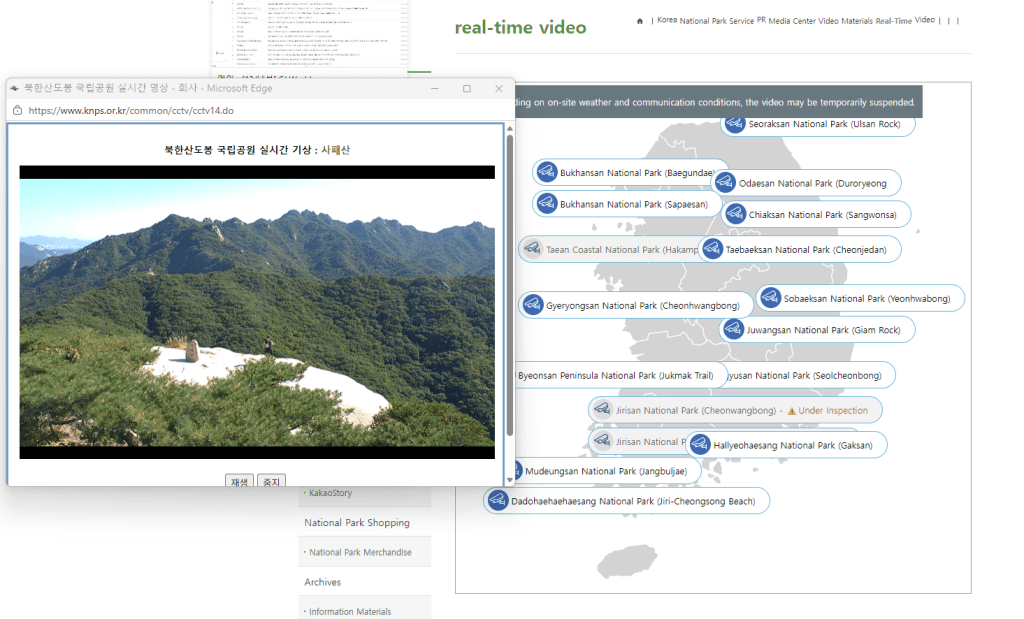Click the CCTV icon for Chiaksan Sangwonsa
The image size is (1024, 619).
(735, 214)
